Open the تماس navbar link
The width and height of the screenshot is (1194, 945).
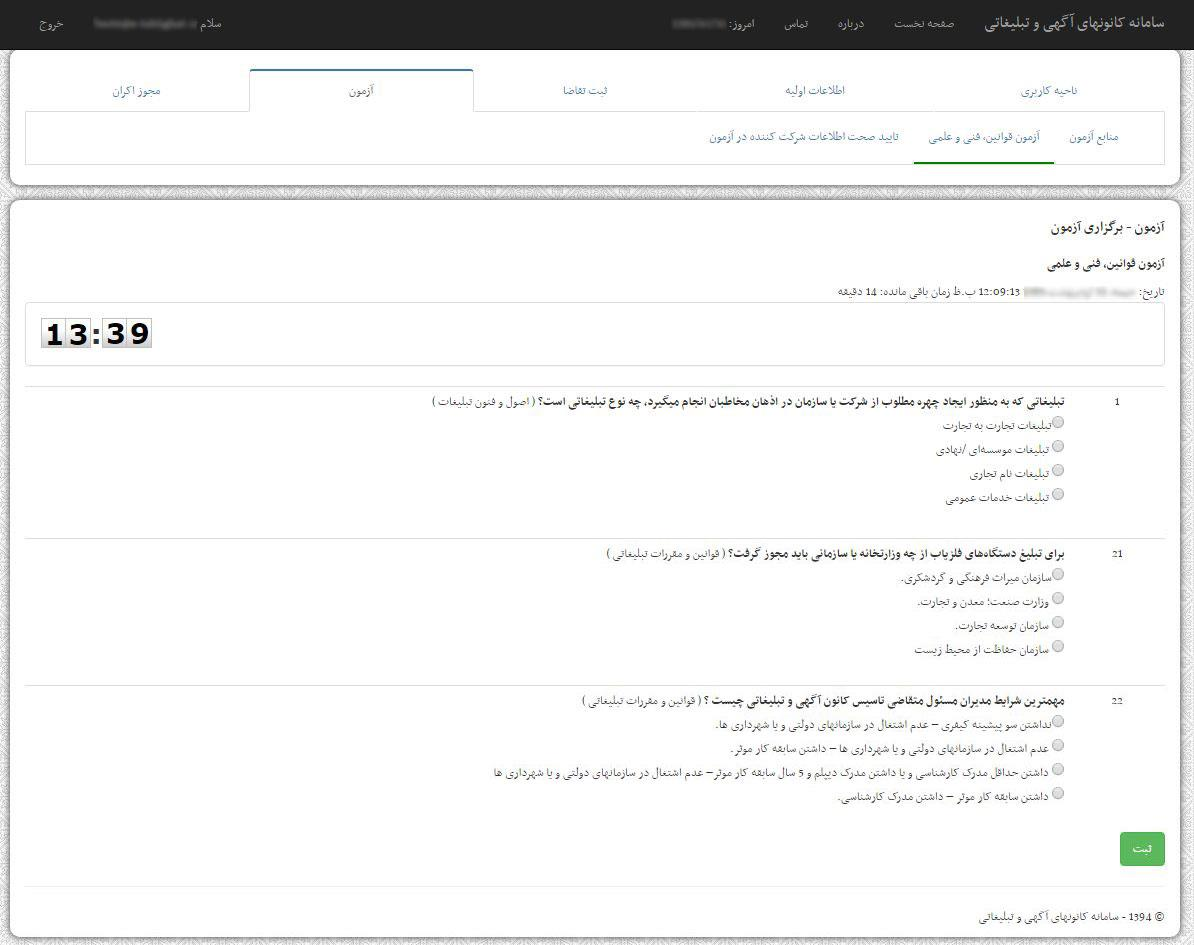[x=797, y=24]
